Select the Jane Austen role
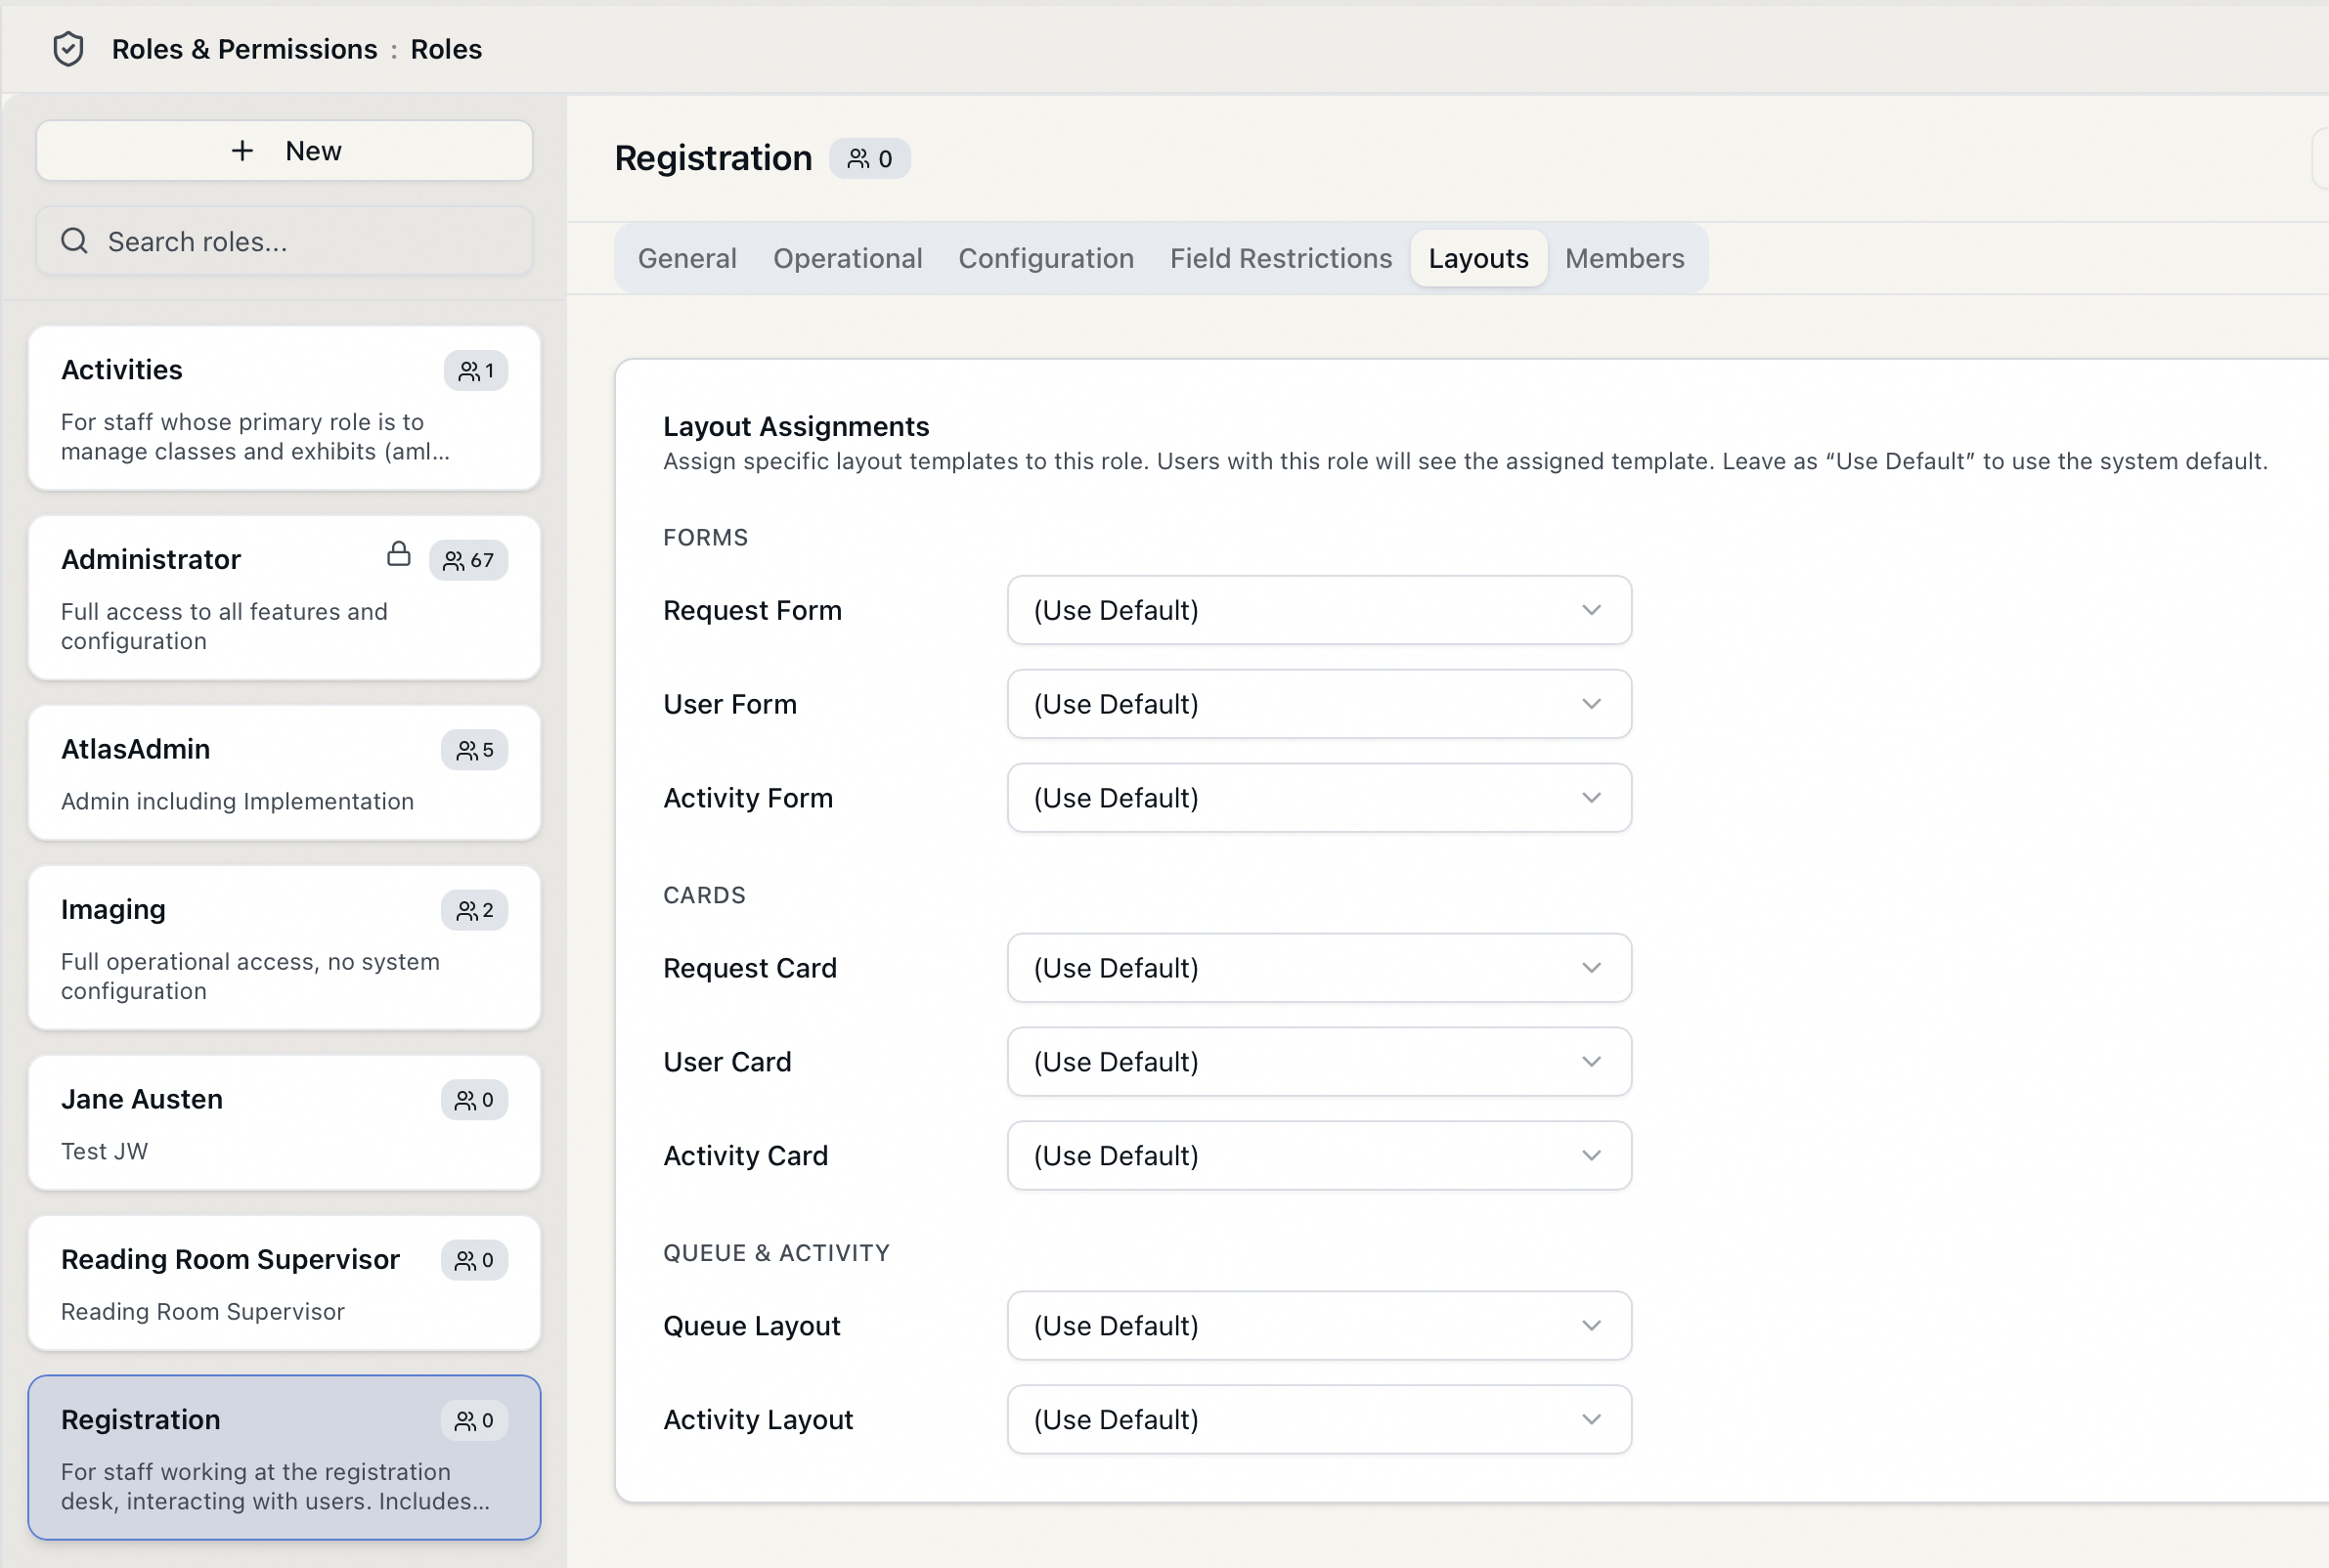Screen dimensions: 2329x1568 (x=285, y=1123)
